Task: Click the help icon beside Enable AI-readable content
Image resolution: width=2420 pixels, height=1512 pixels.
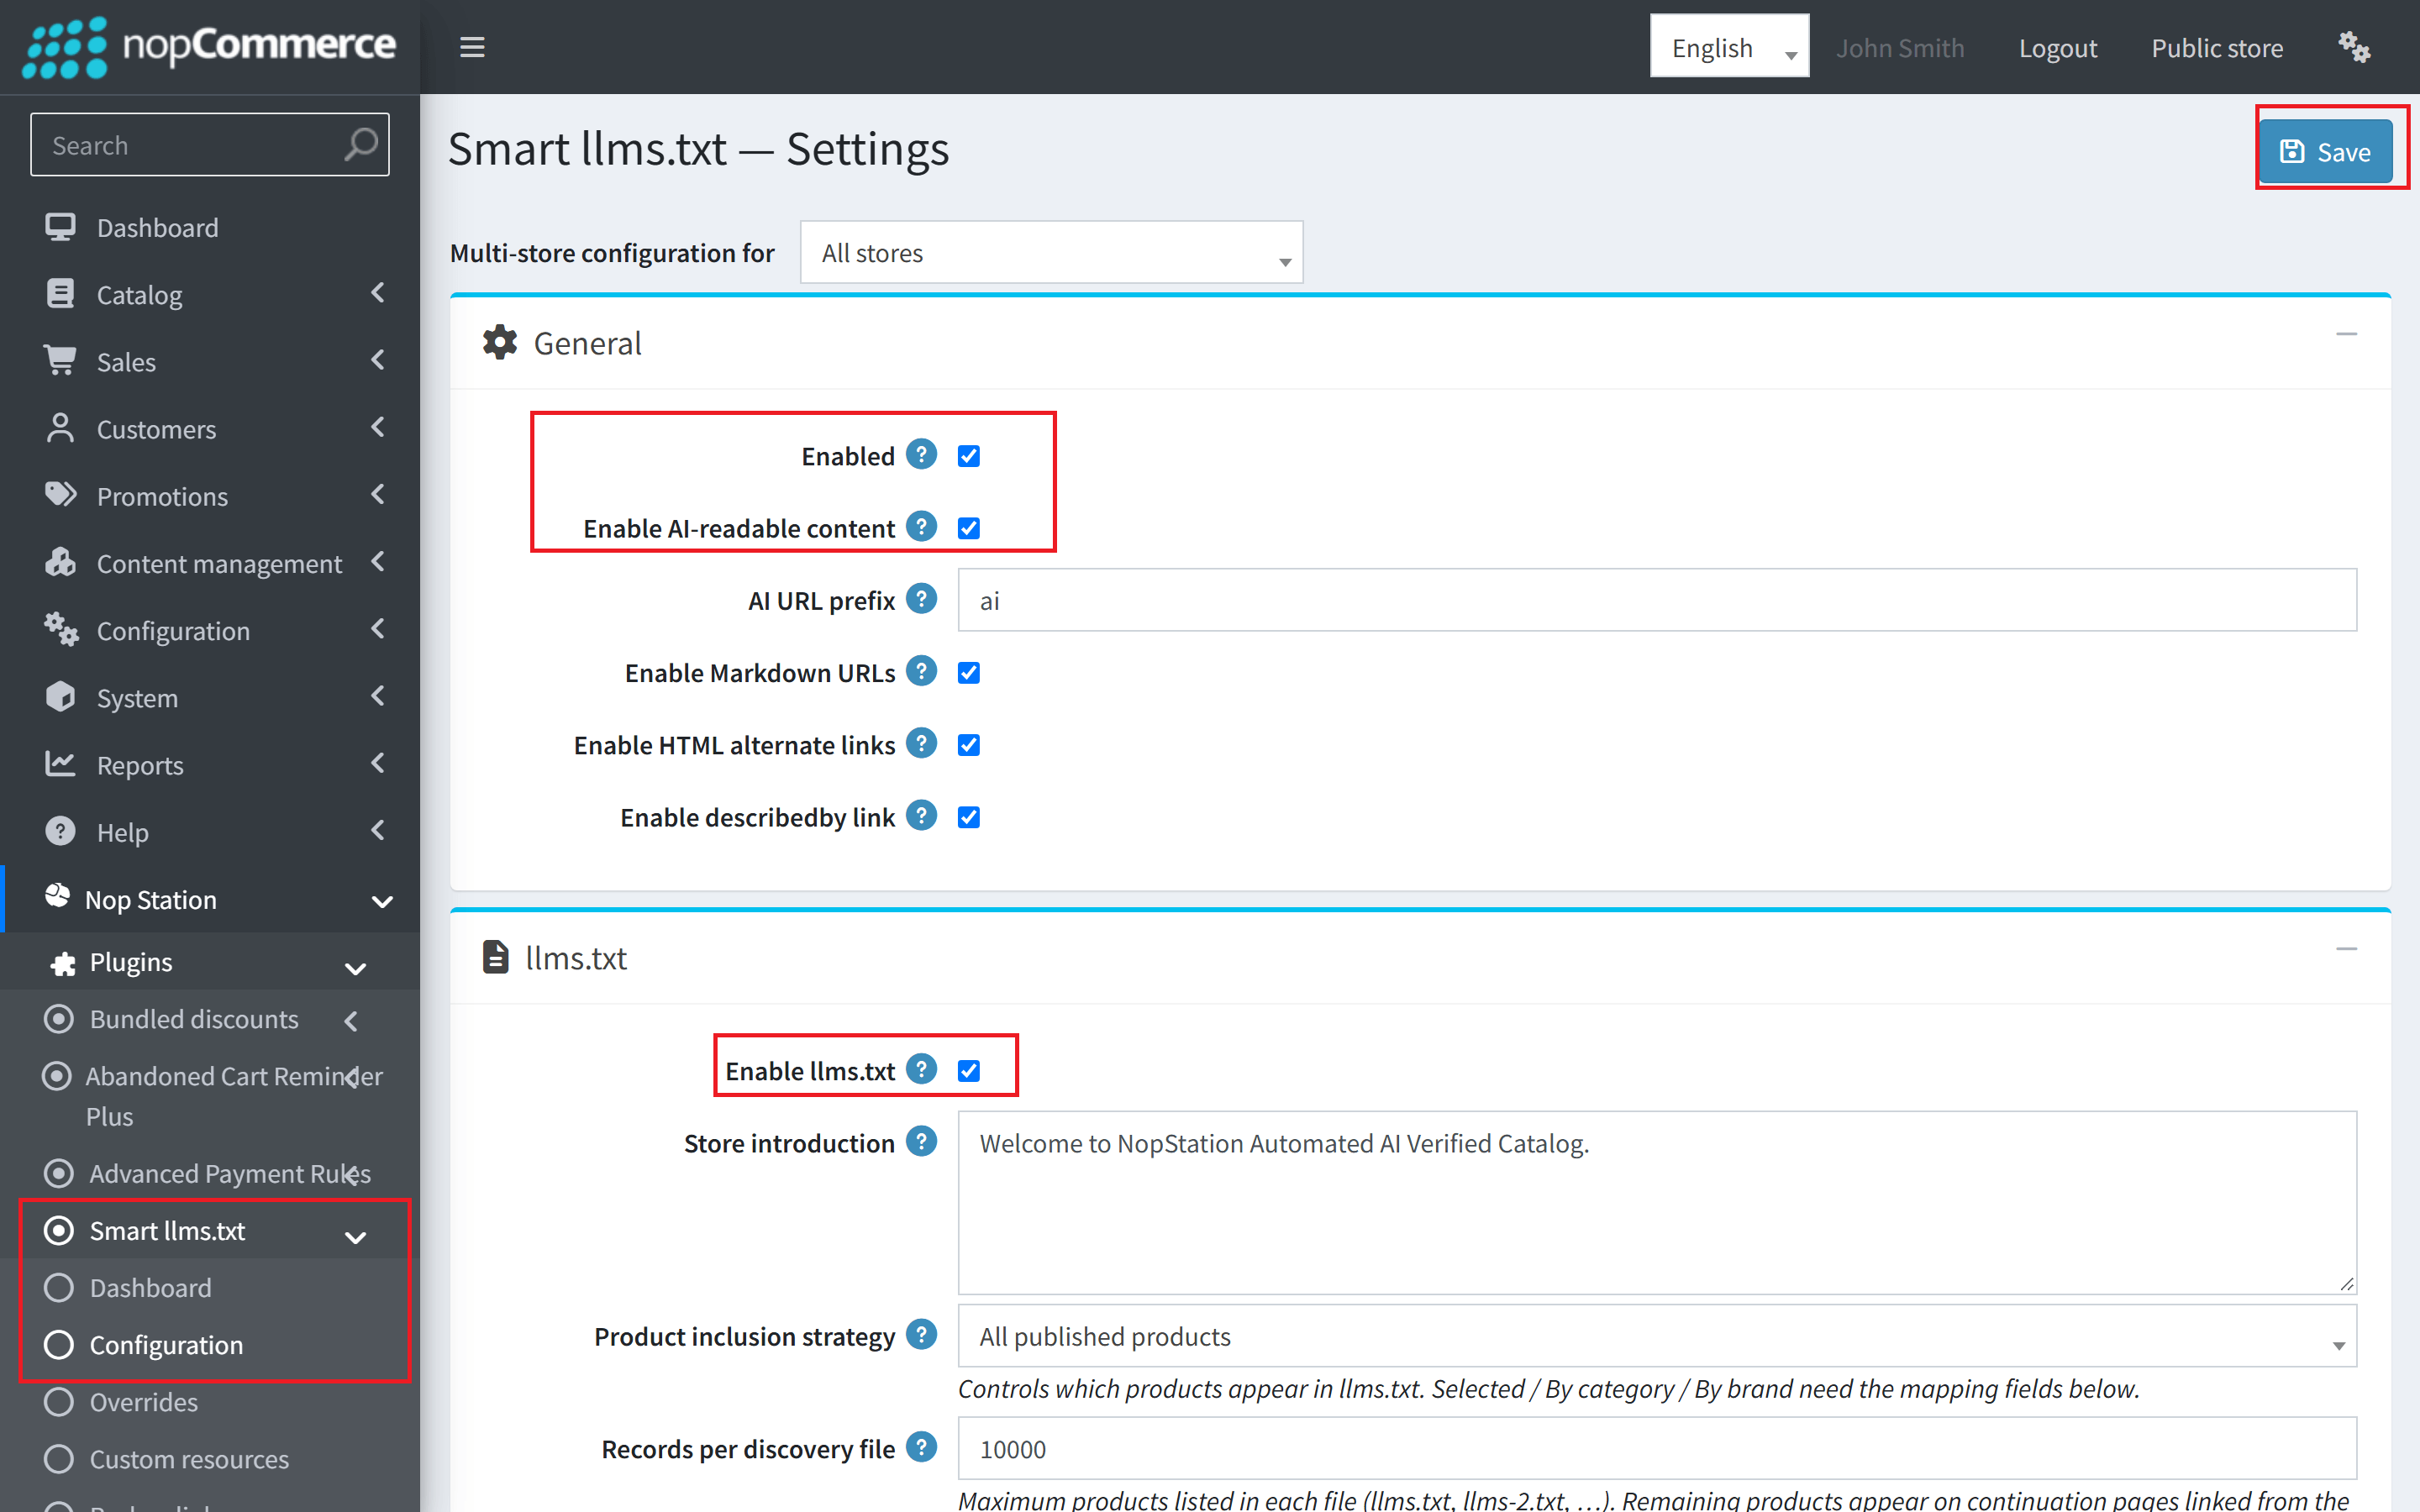Action: (921, 526)
